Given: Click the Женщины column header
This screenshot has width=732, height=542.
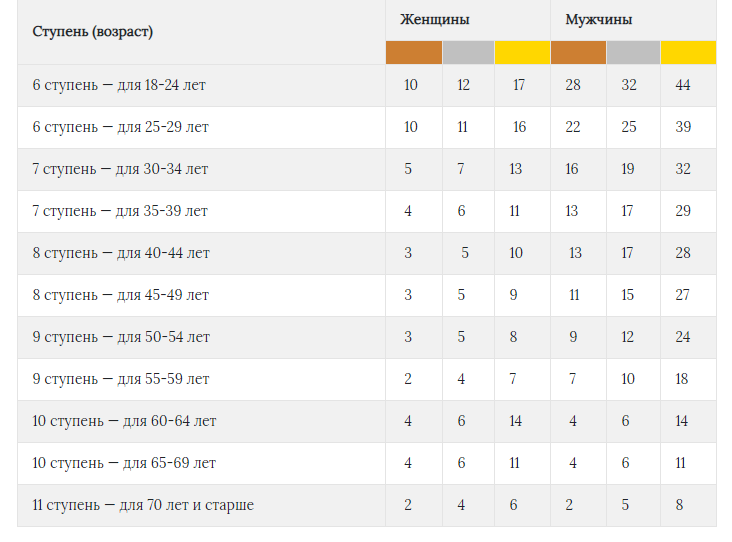Looking at the screenshot, I should click(435, 20).
